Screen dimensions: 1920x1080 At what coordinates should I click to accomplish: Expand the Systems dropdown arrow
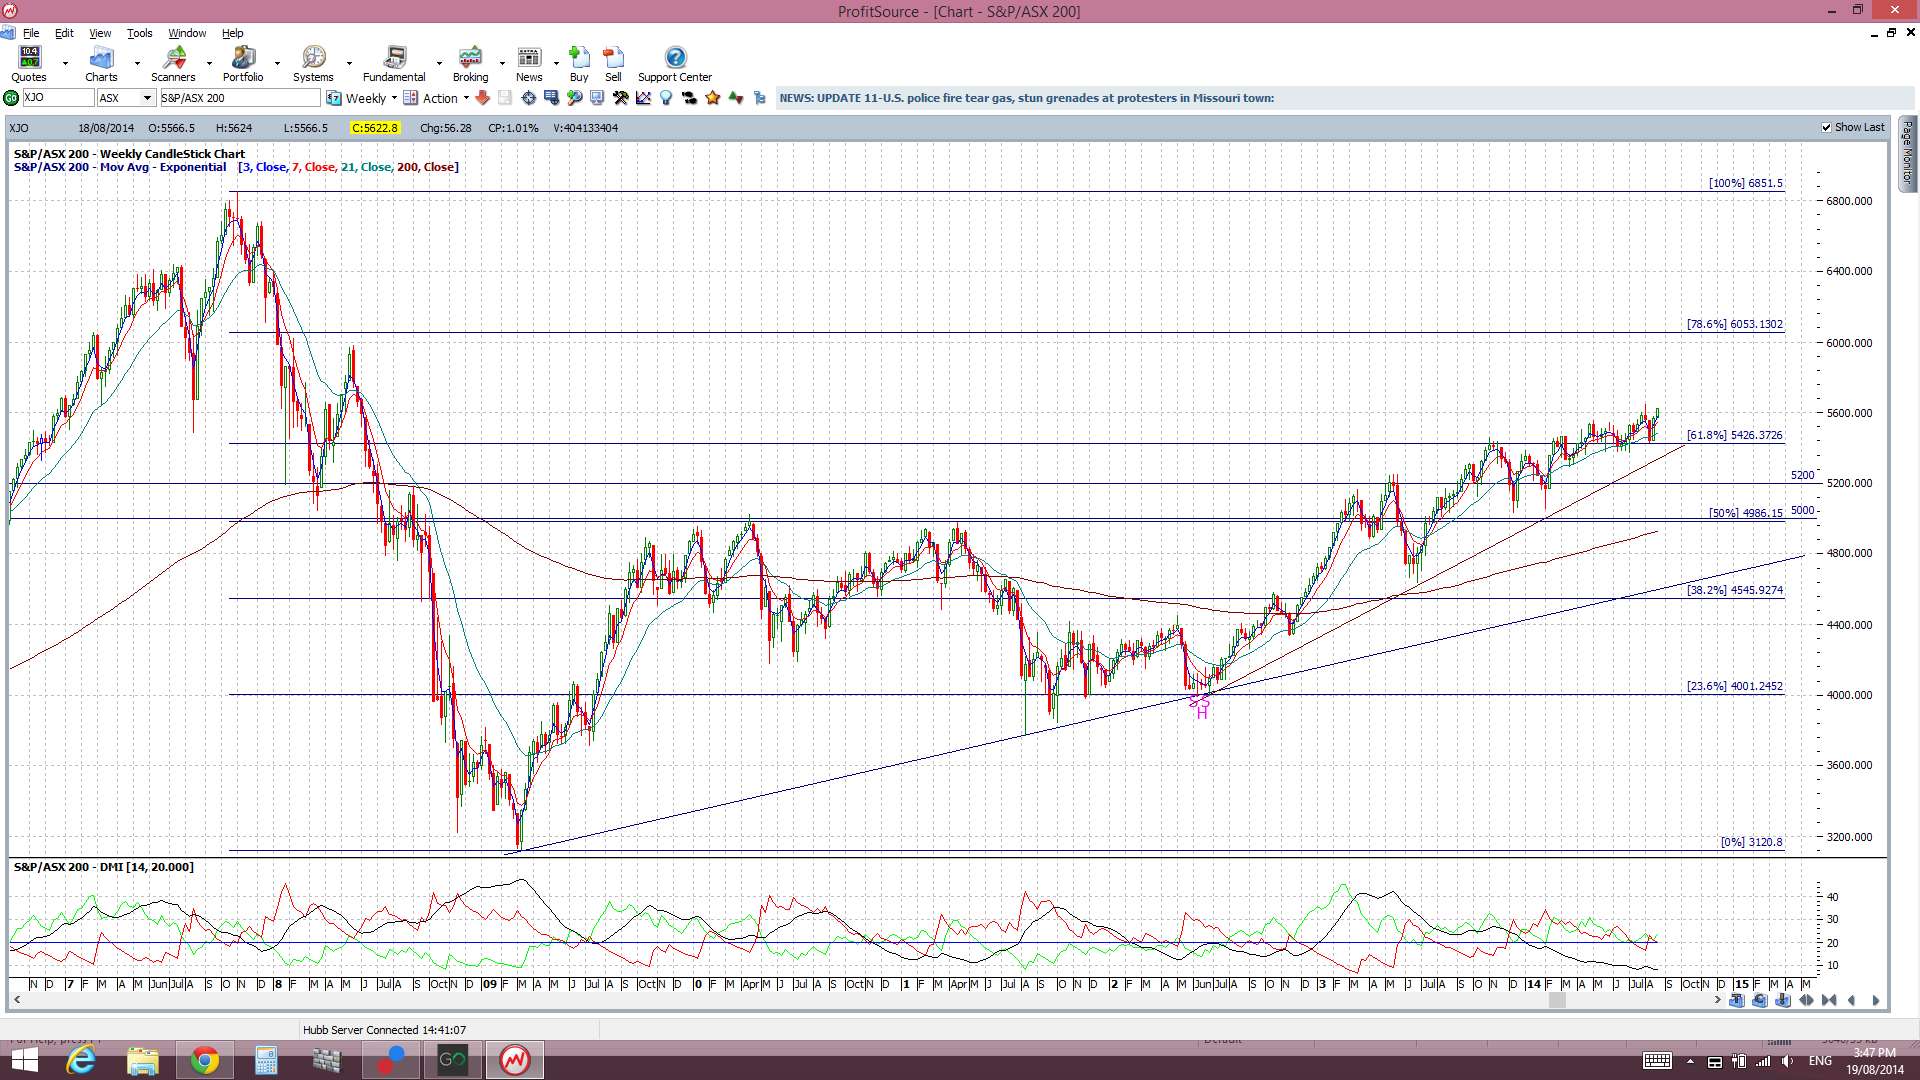coord(349,63)
